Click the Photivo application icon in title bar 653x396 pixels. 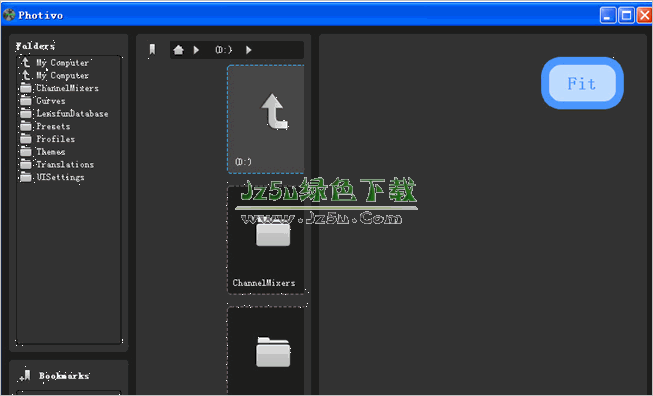click(x=9, y=15)
